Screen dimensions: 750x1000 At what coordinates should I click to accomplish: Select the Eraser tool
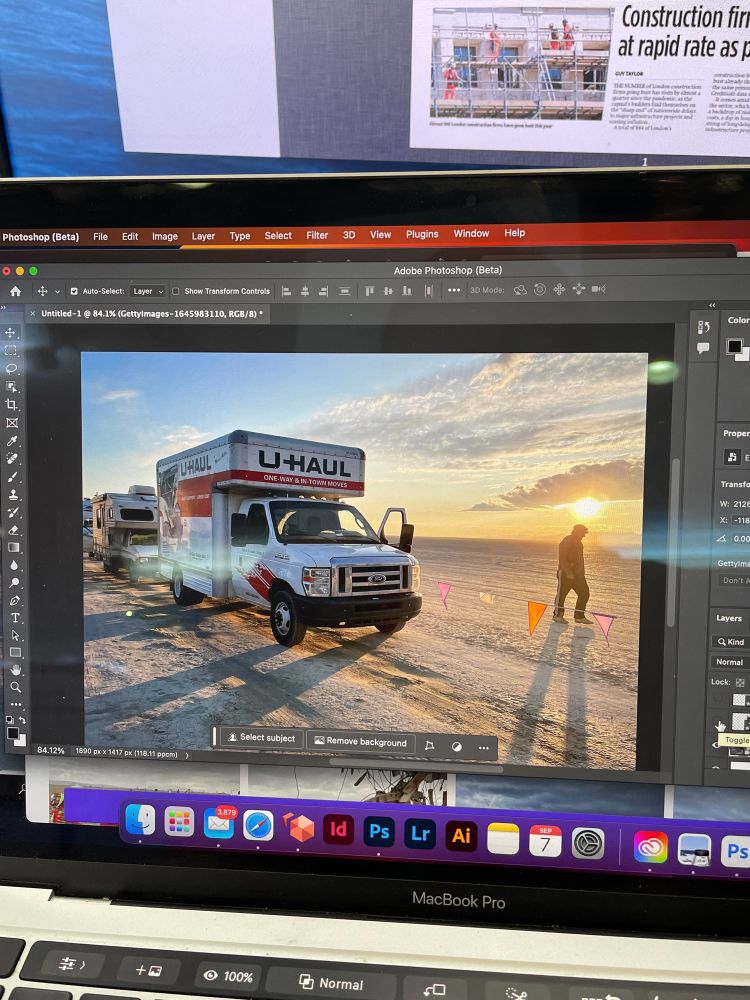coord(13,530)
